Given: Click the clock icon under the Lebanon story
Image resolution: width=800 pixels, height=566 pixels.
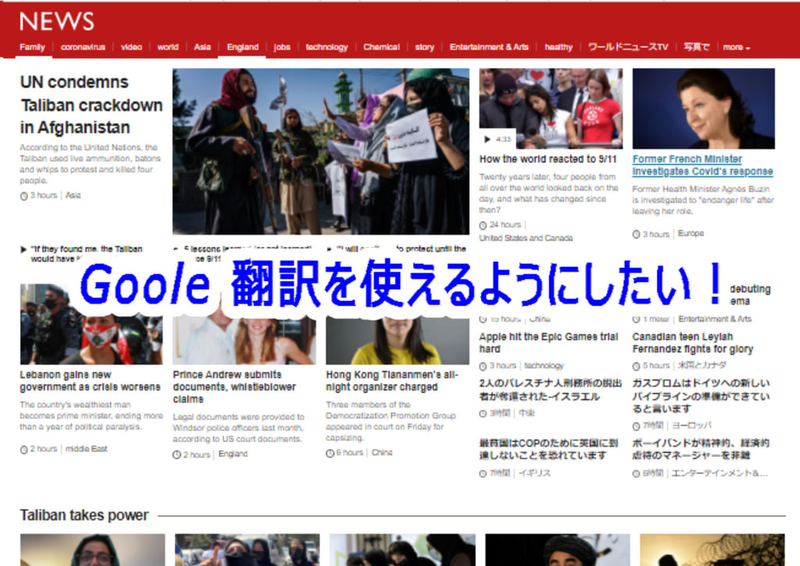Looking at the screenshot, I should [23, 450].
